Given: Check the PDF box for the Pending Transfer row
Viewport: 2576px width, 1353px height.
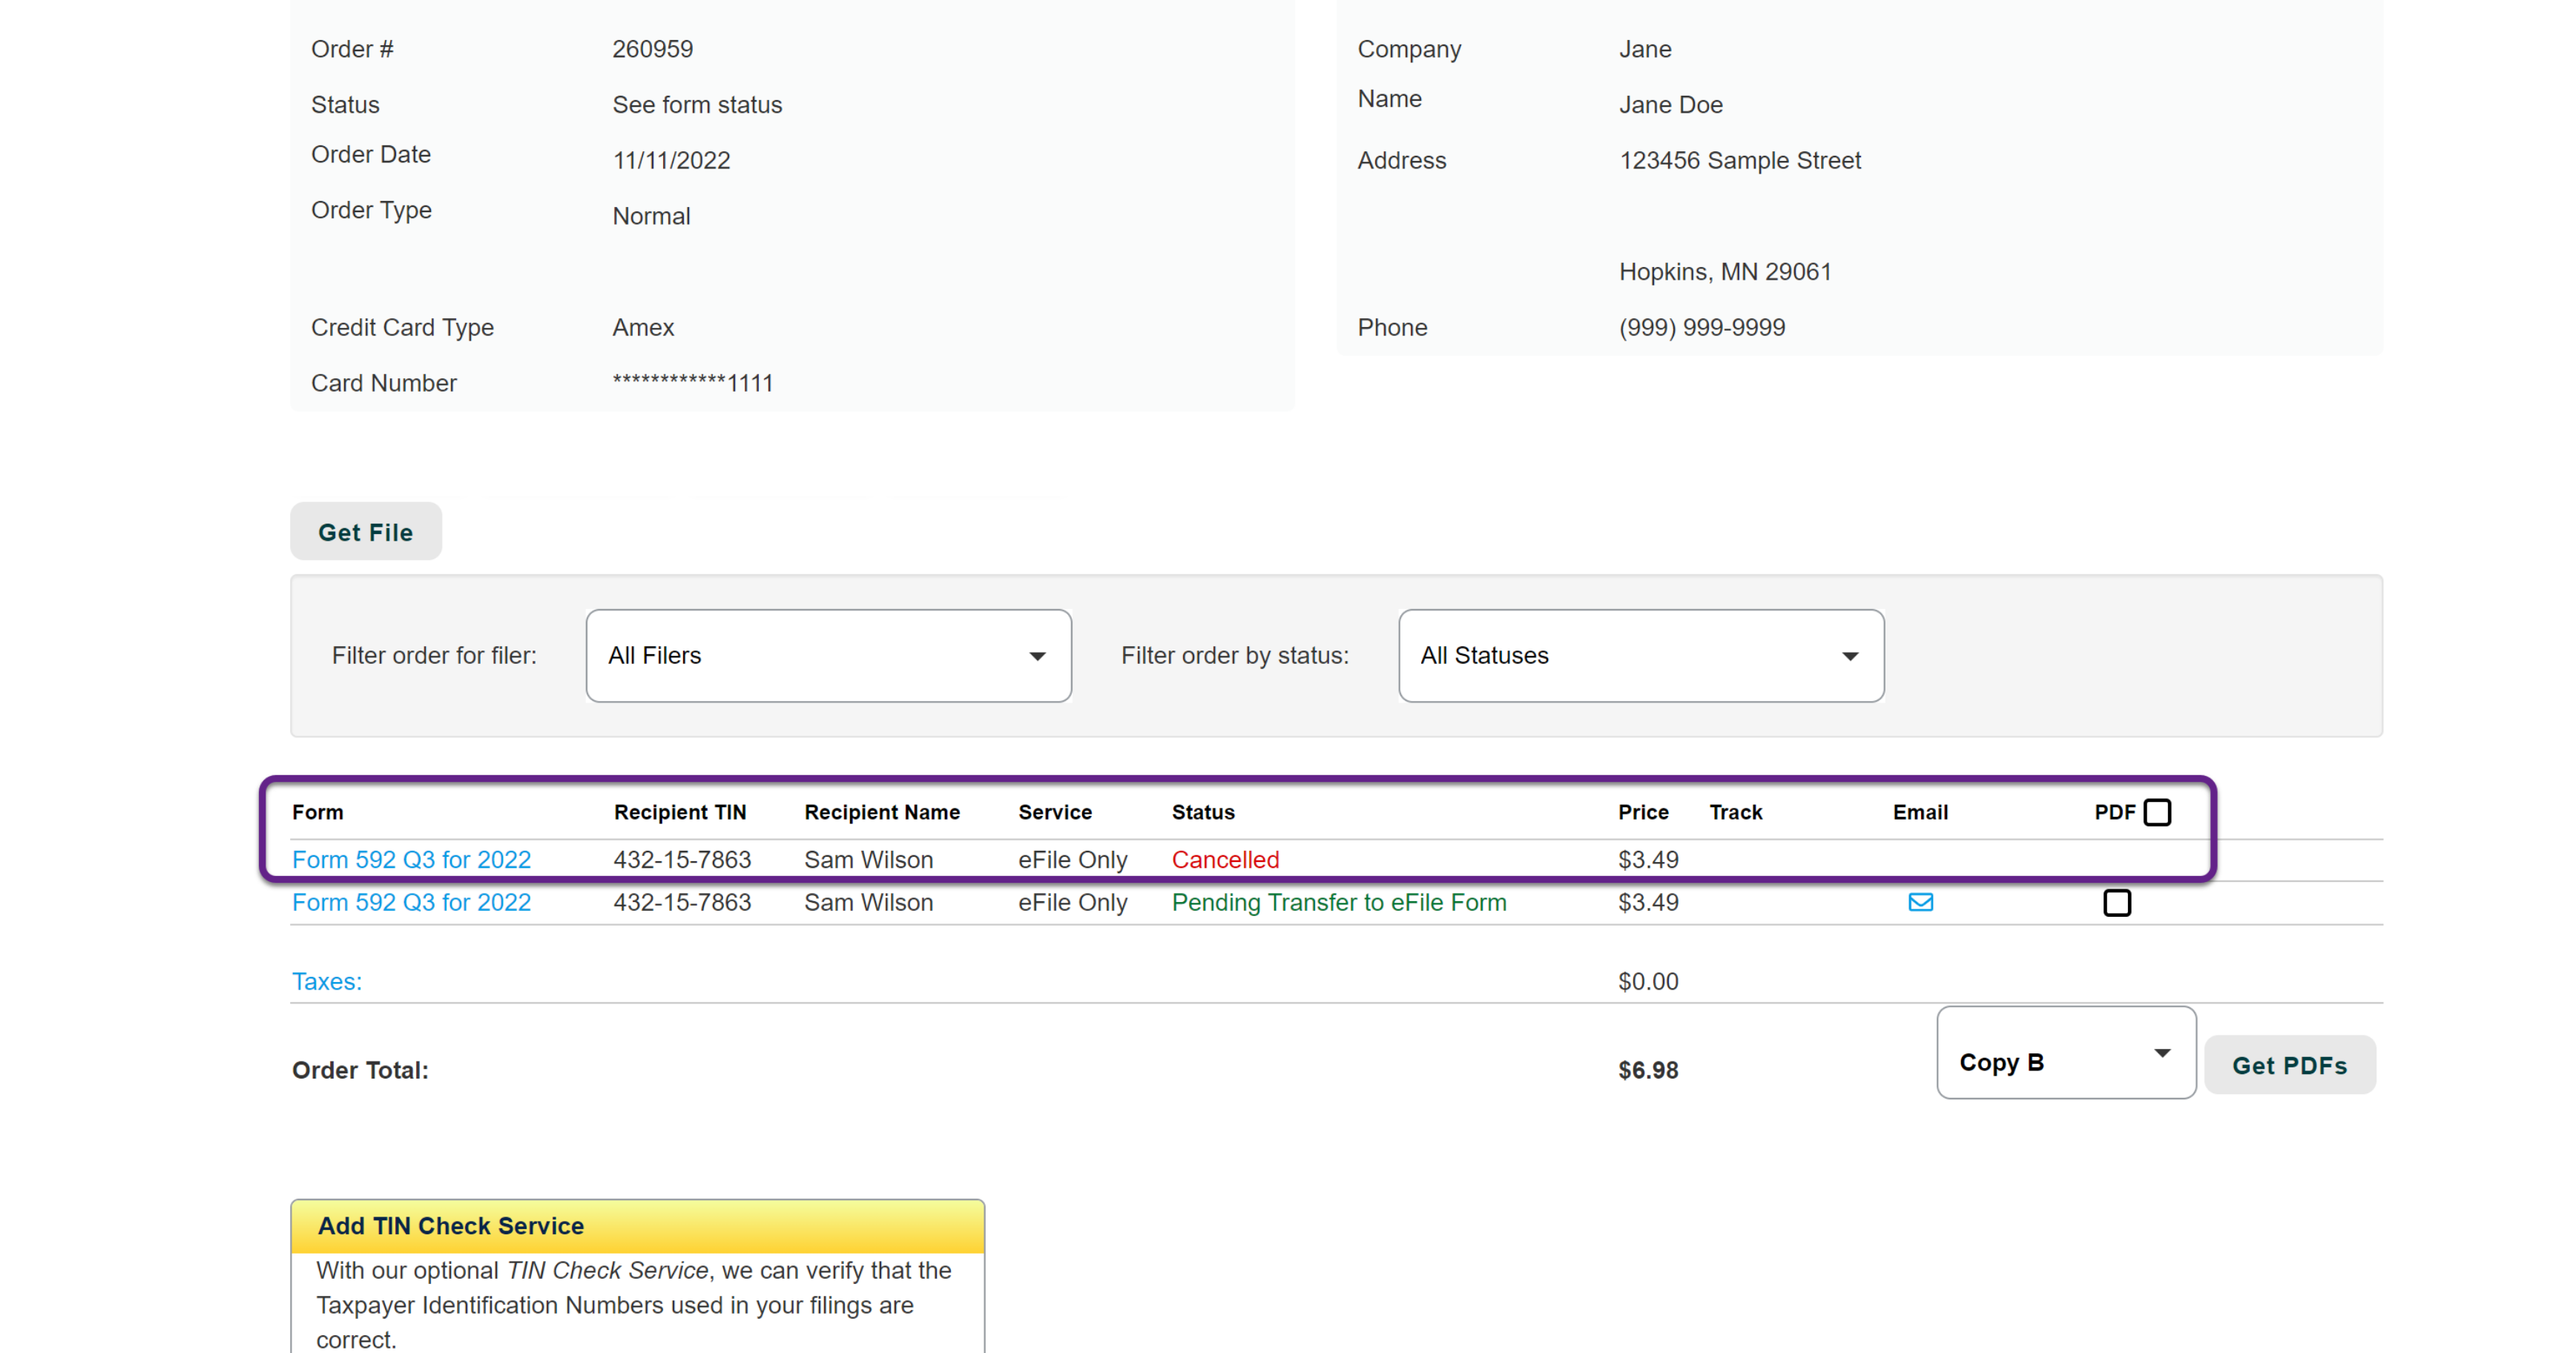Looking at the screenshot, I should 2117,902.
